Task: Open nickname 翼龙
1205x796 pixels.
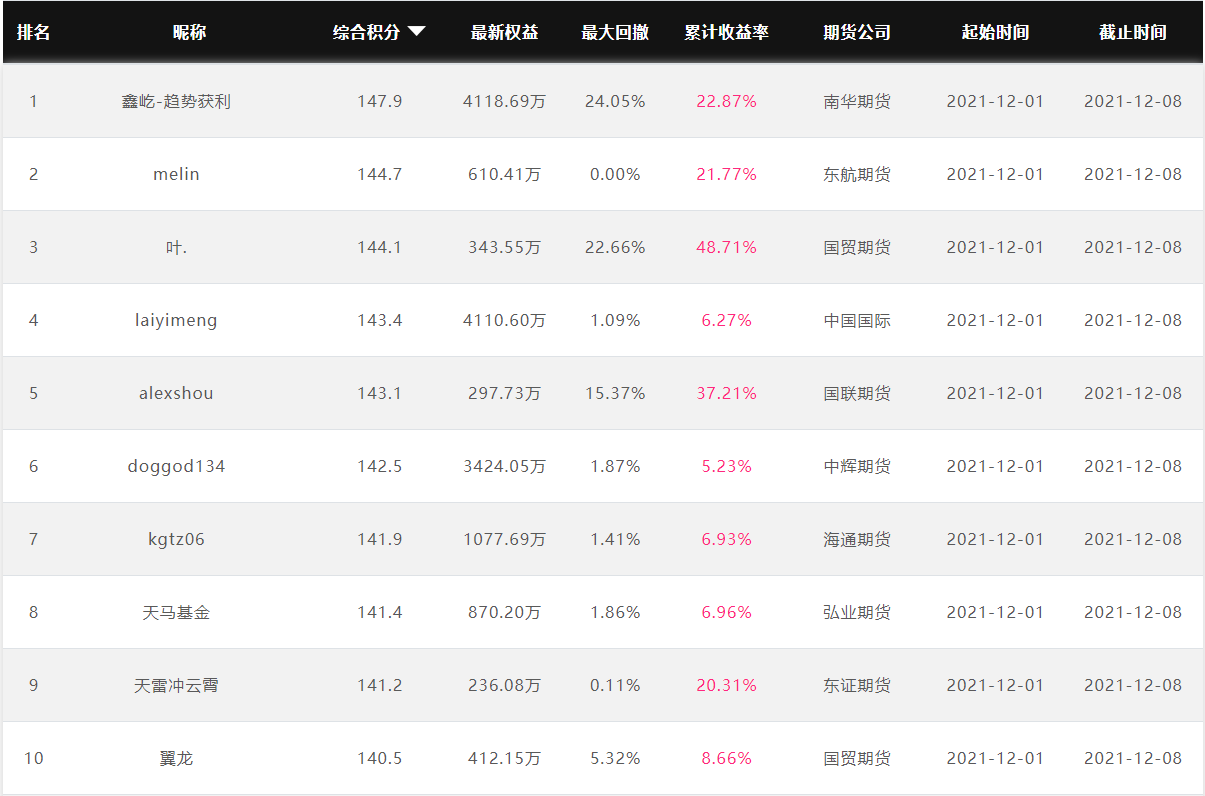Action: [x=176, y=758]
